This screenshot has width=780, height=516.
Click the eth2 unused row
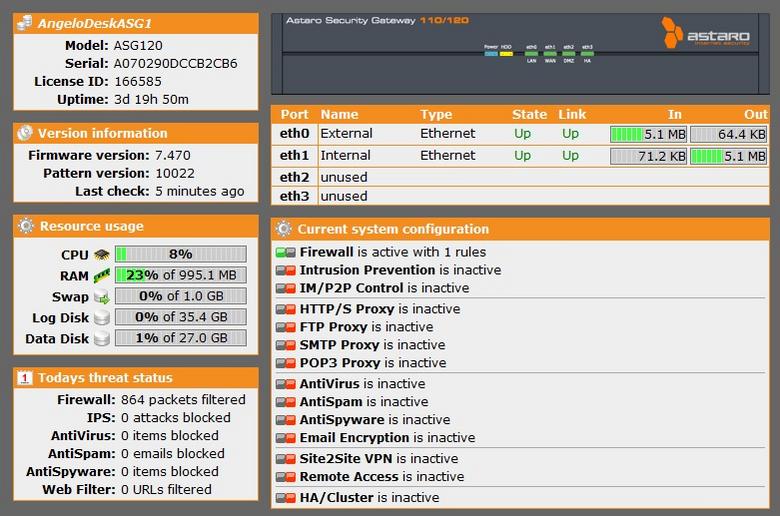[520, 177]
